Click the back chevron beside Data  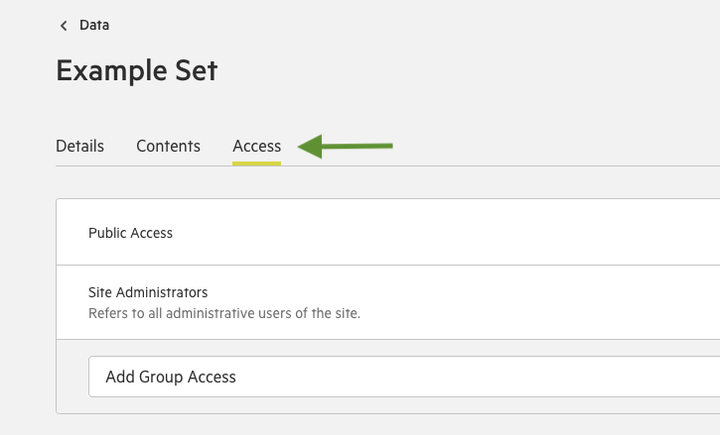pos(63,26)
